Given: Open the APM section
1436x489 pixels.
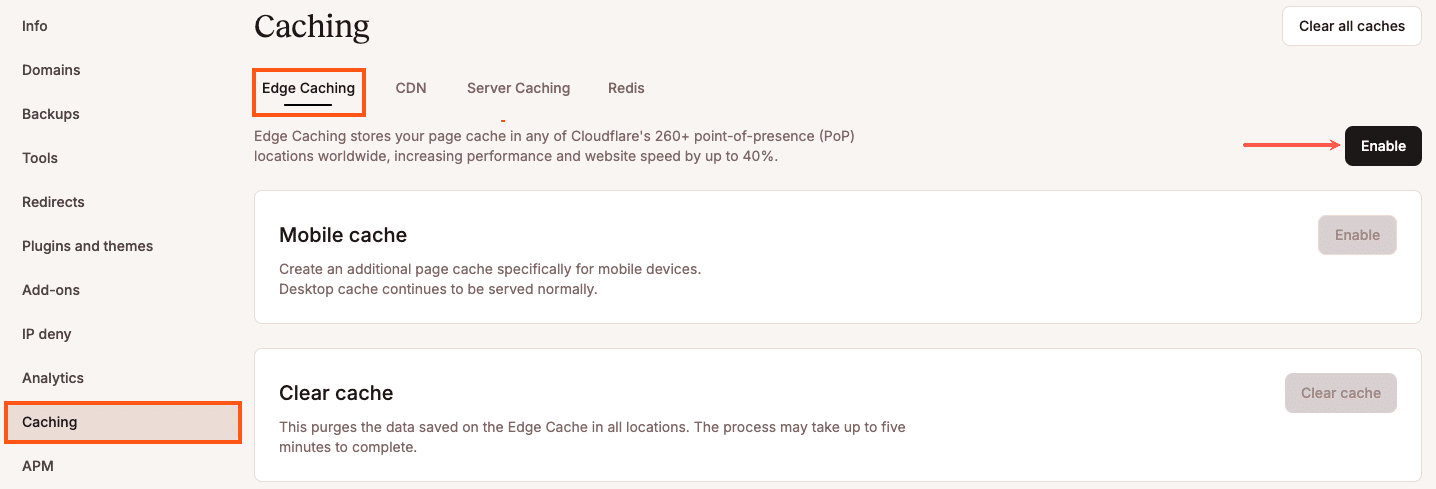Looking at the screenshot, I should (x=38, y=466).
